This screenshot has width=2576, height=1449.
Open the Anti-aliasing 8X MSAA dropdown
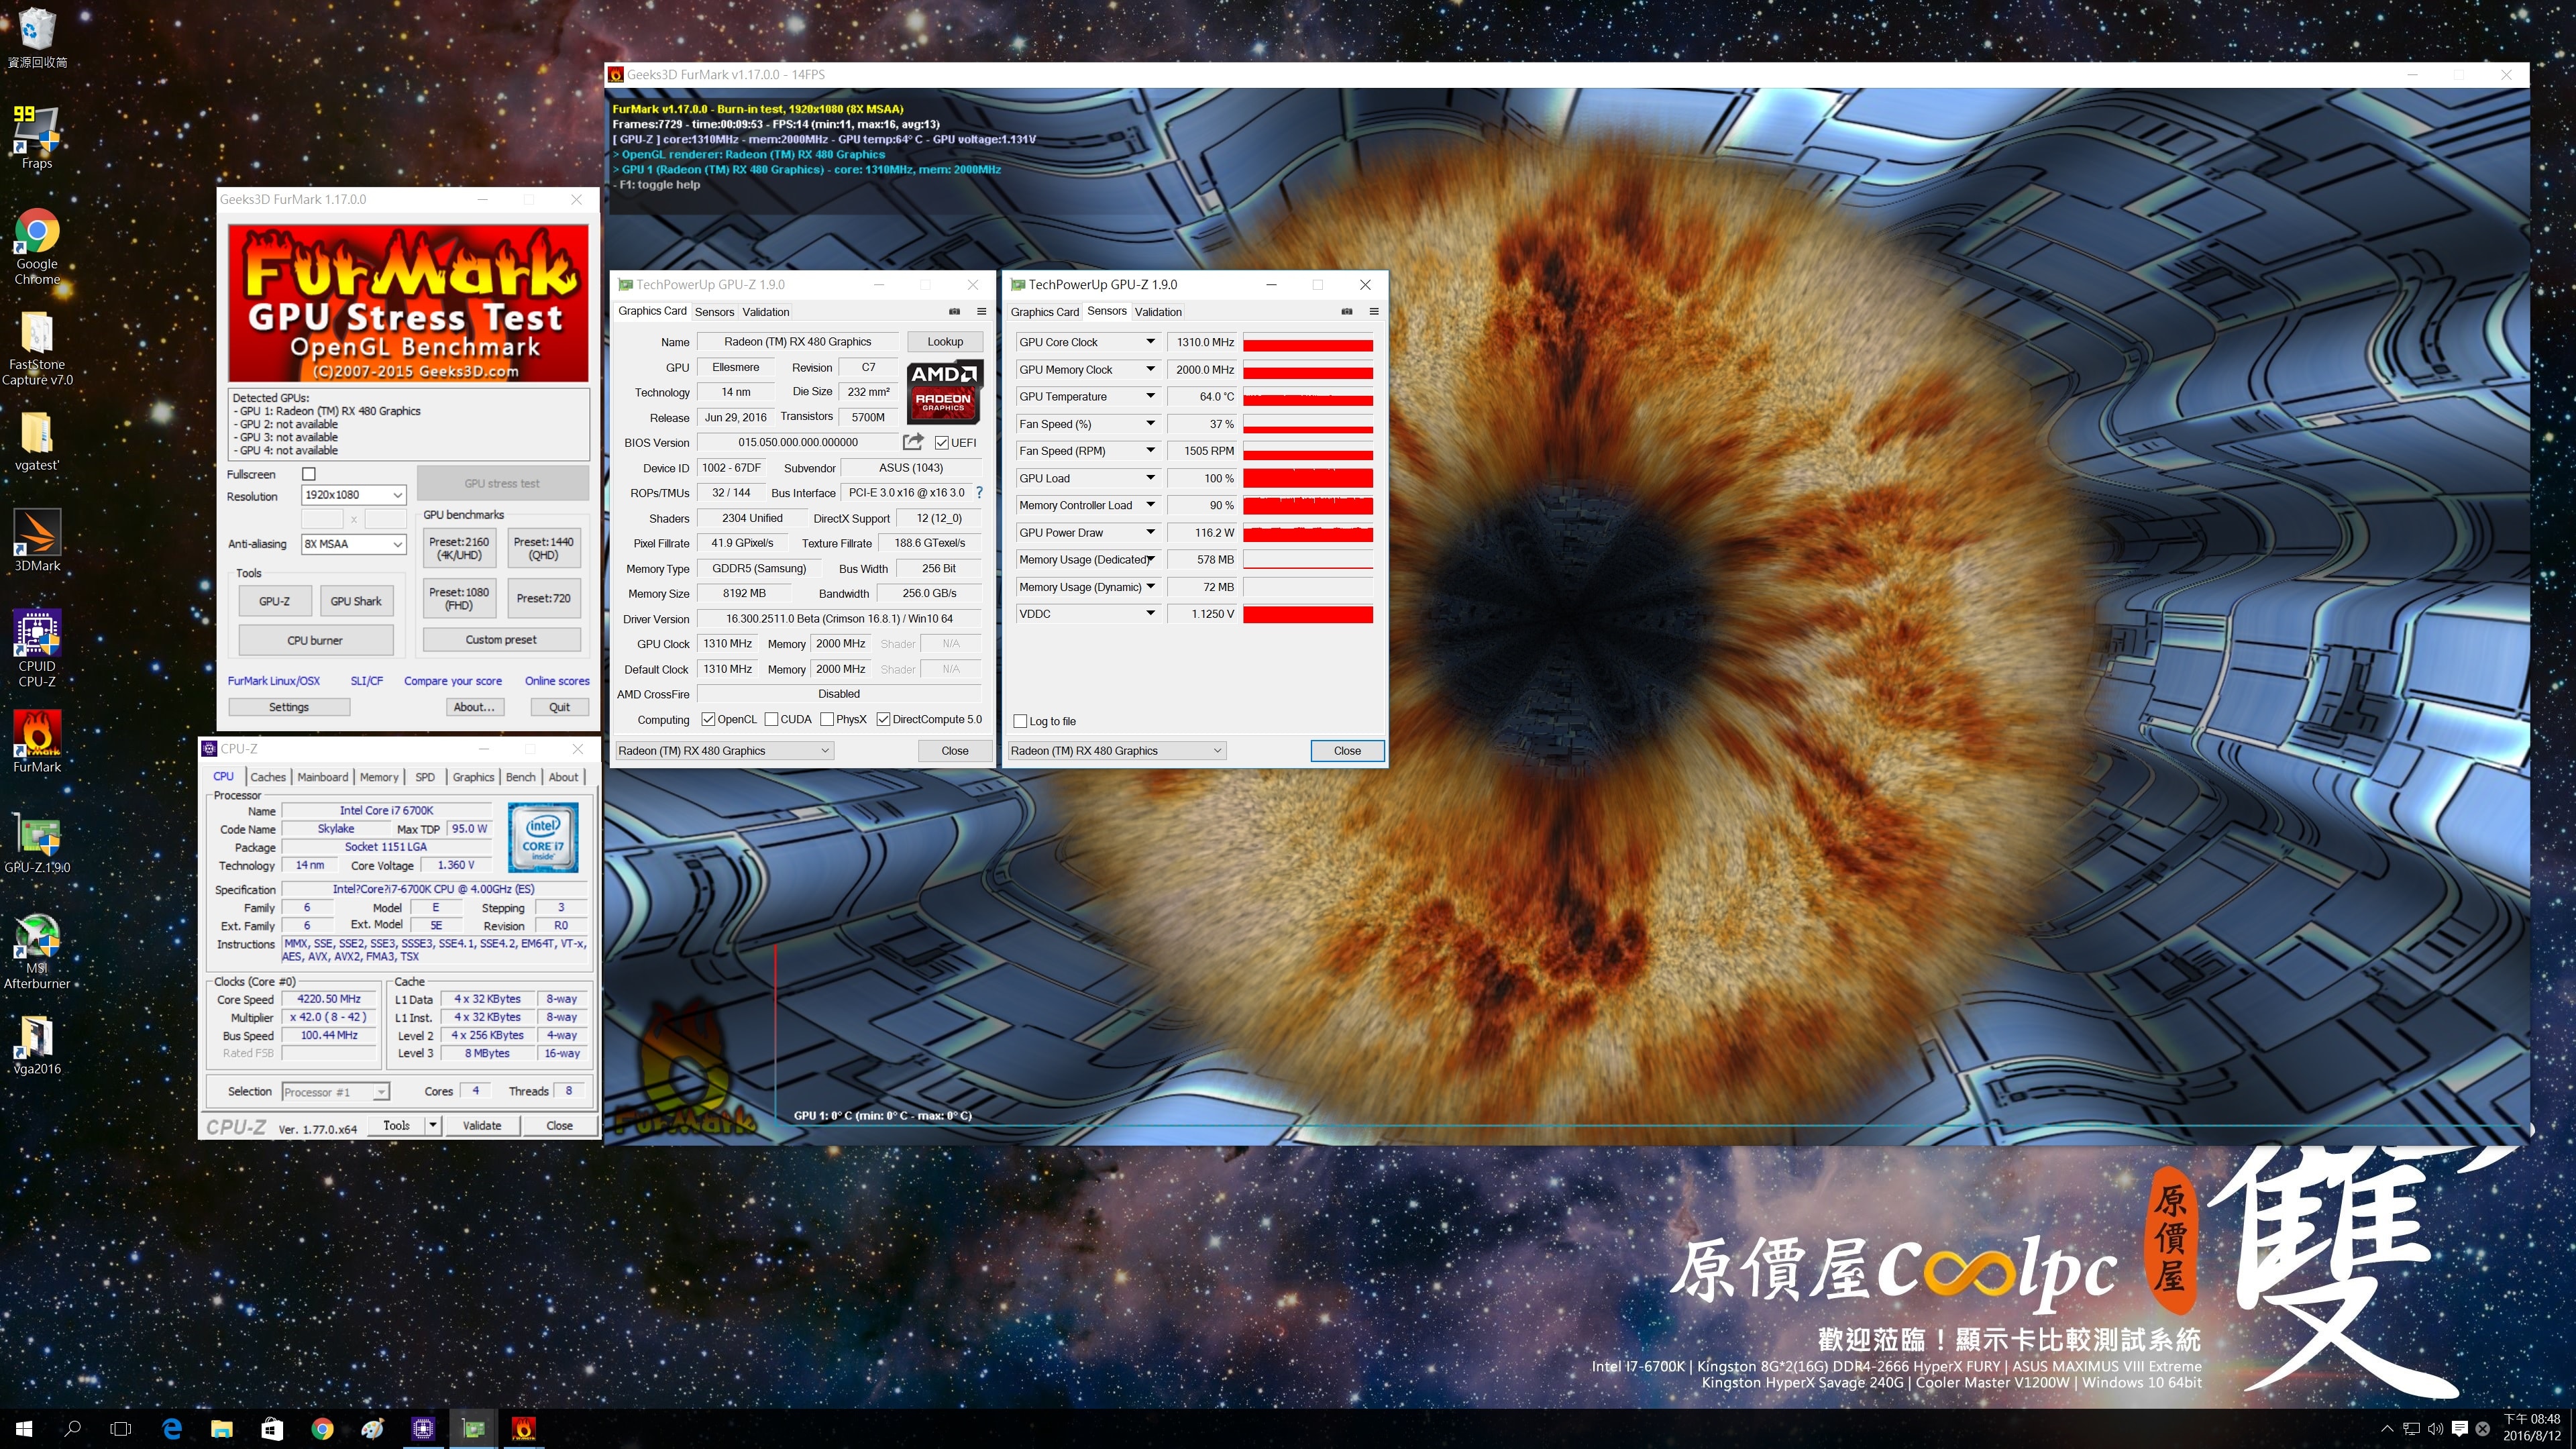tap(353, 544)
